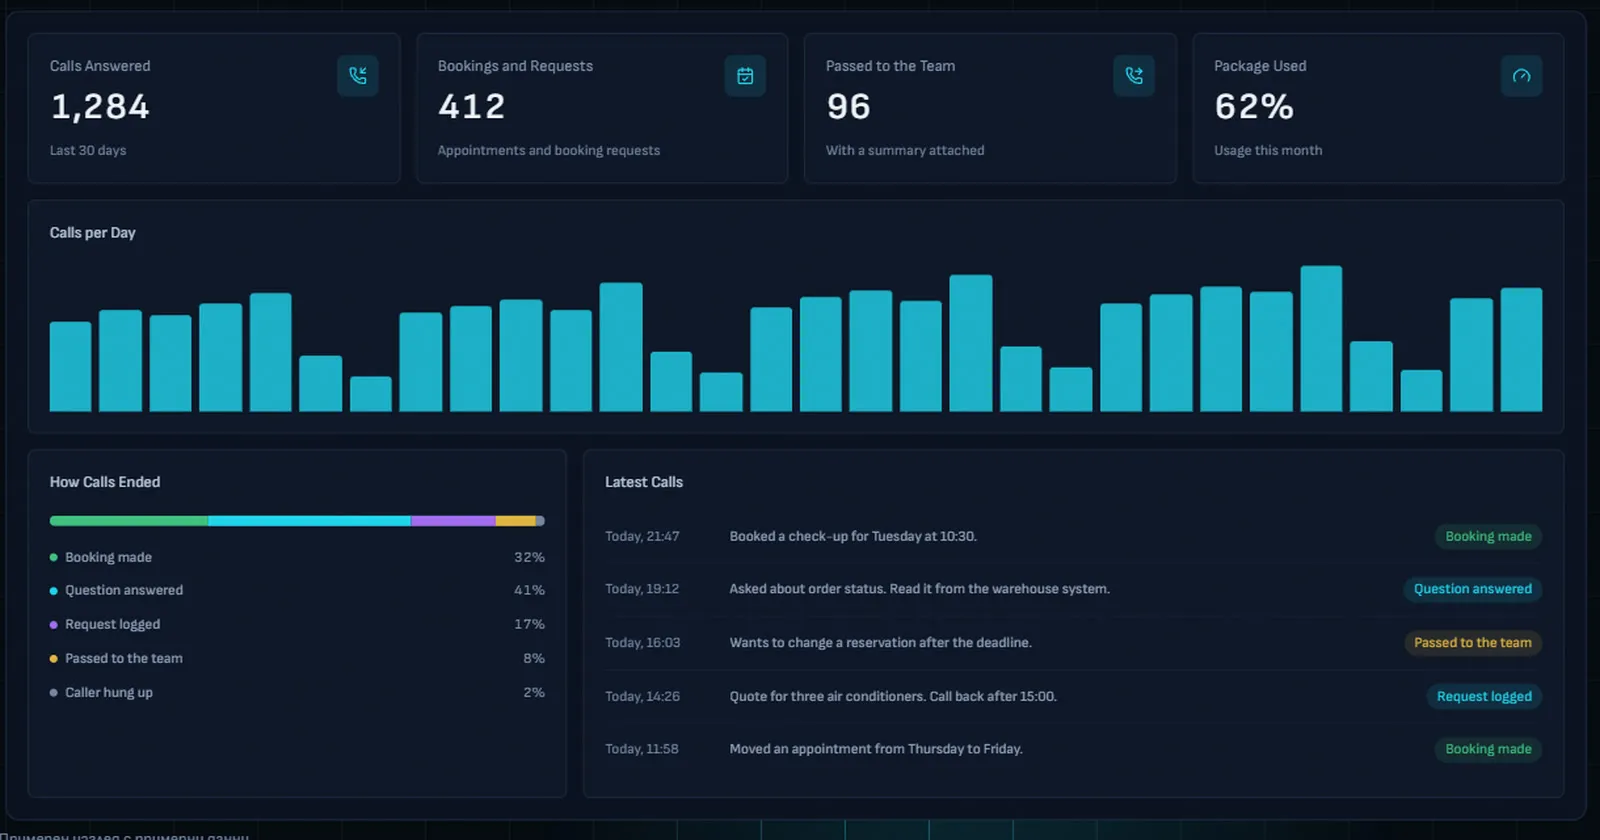
Task: Click the cyan segment of How Calls Ended bar
Action: point(309,521)
